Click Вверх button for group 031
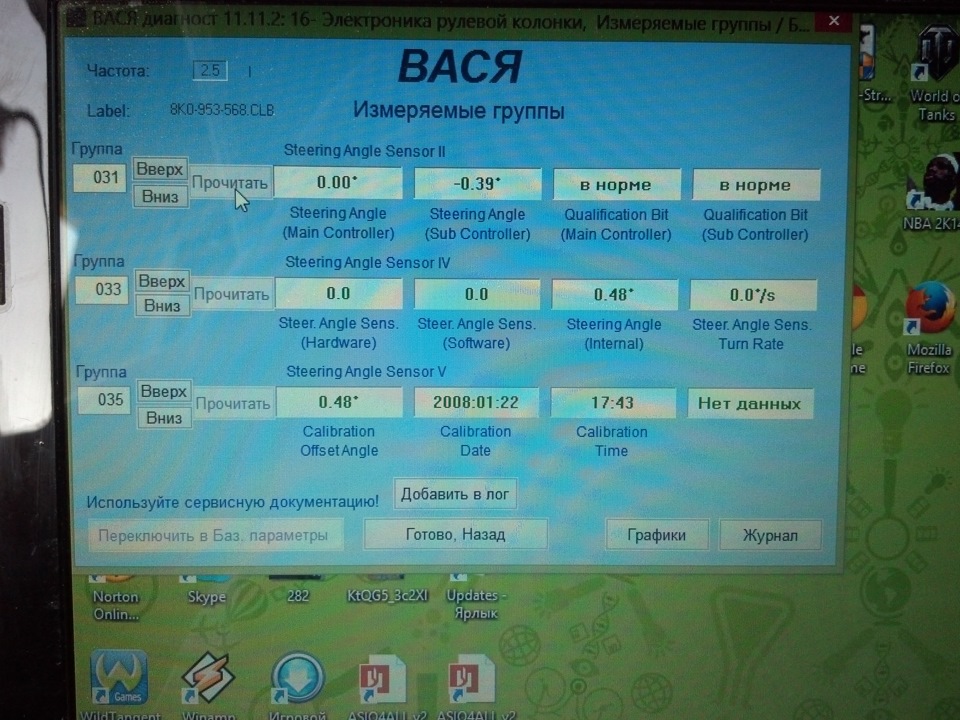The height and width of the screenshot is (720, 960). click(x=160, y=170)
